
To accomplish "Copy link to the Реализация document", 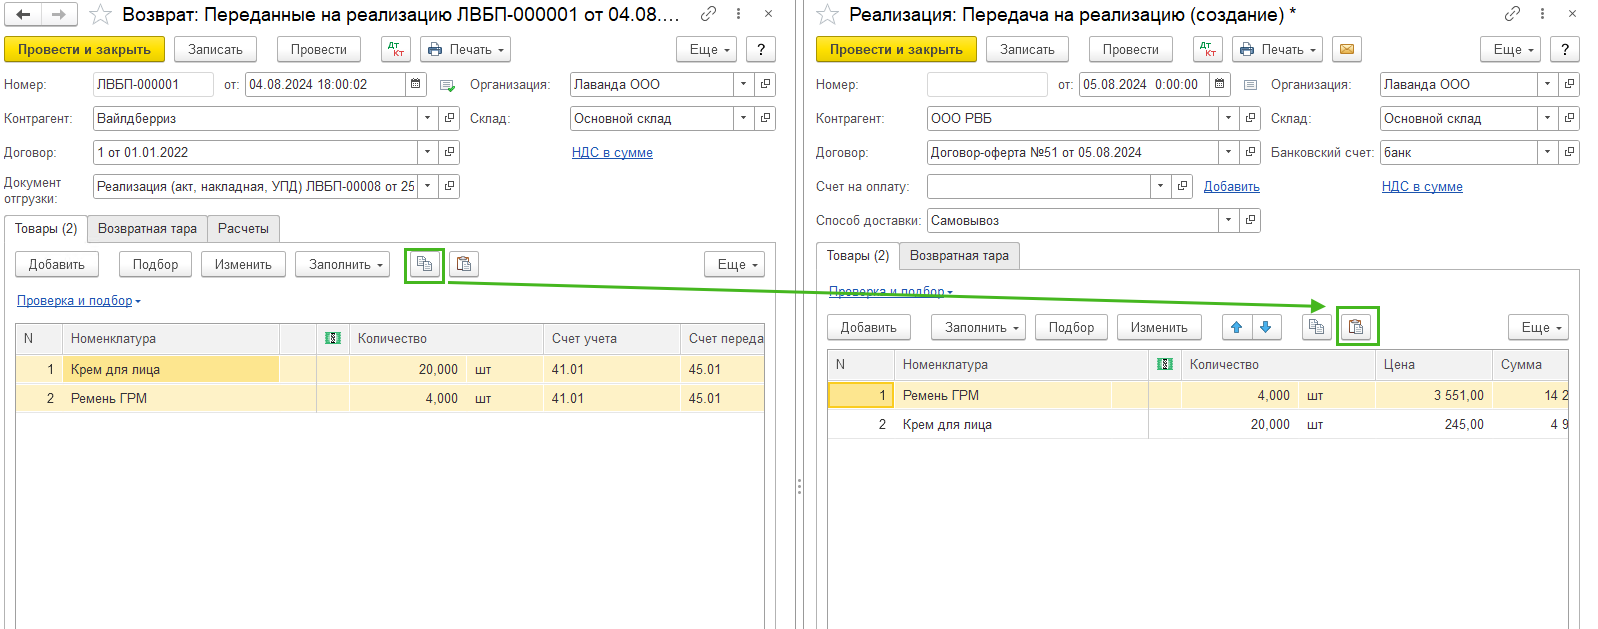I will pyautogui.click(x=1512, y=14).
